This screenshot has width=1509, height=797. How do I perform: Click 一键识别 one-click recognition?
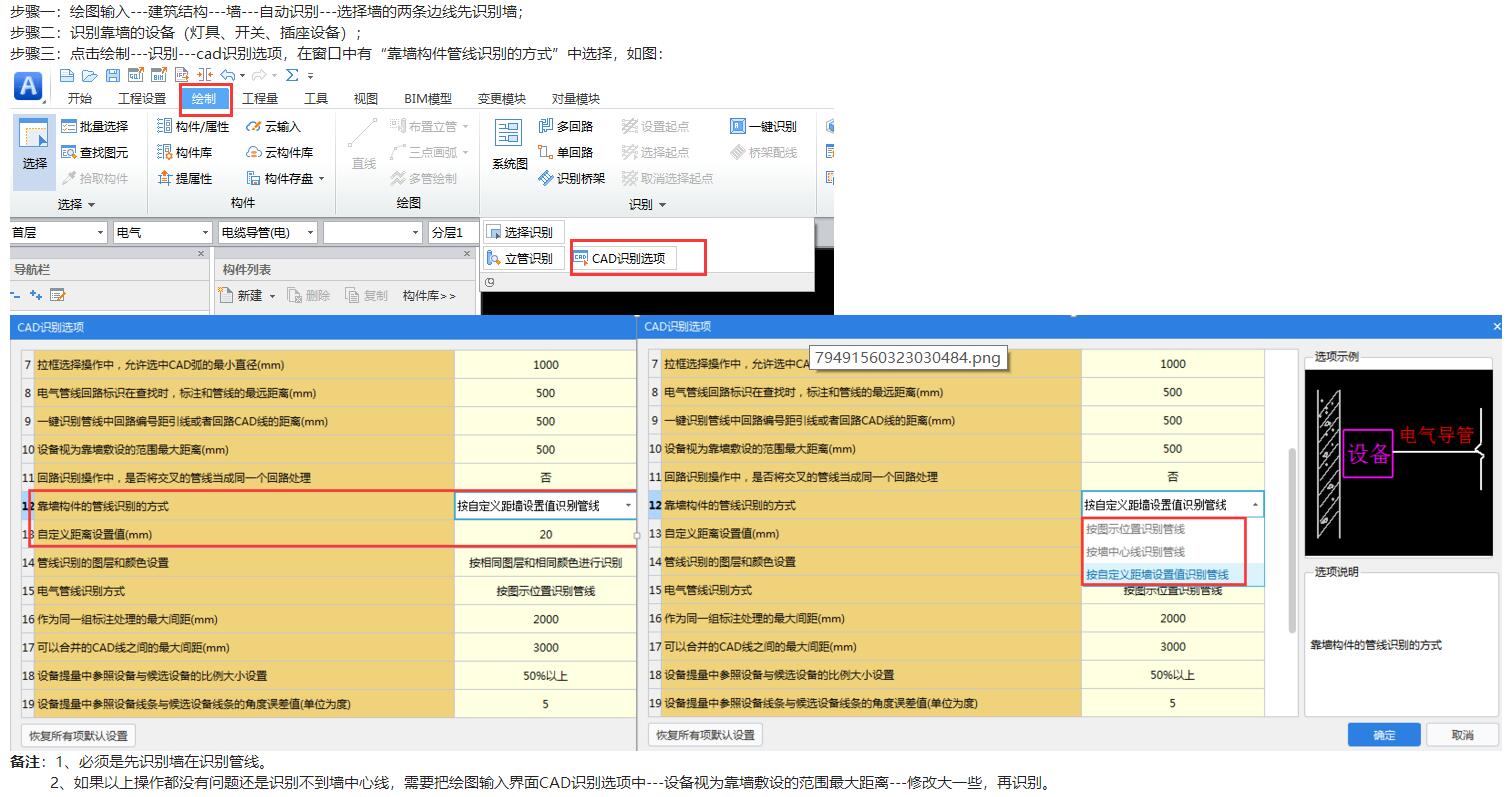pyautogui.click(x=763, y=127)
